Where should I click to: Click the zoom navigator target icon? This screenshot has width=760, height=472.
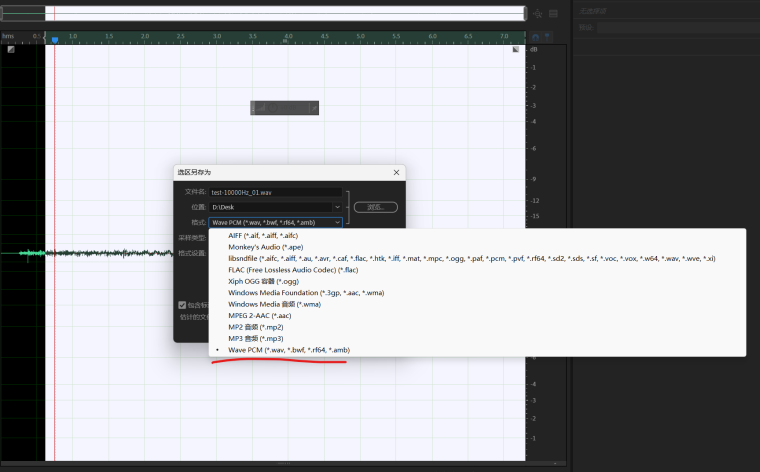click(539, 14)
